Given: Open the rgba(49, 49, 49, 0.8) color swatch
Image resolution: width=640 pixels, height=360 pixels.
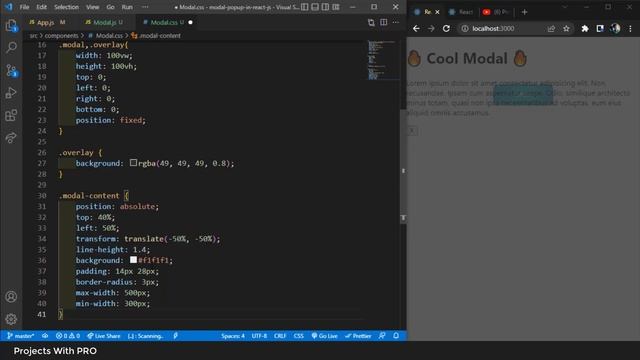Looking at the screenshot, I should click(133, 162).
